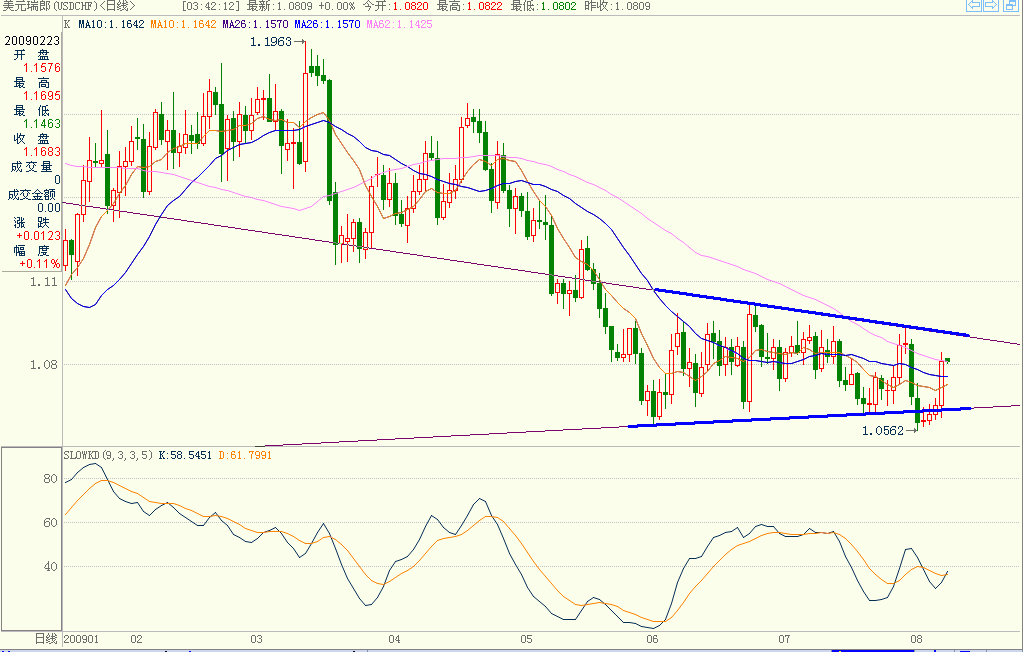The height and width of the screenshot is (652, 1023).
Task: Click the 1.11 price axis label
Action: (44, 282)
